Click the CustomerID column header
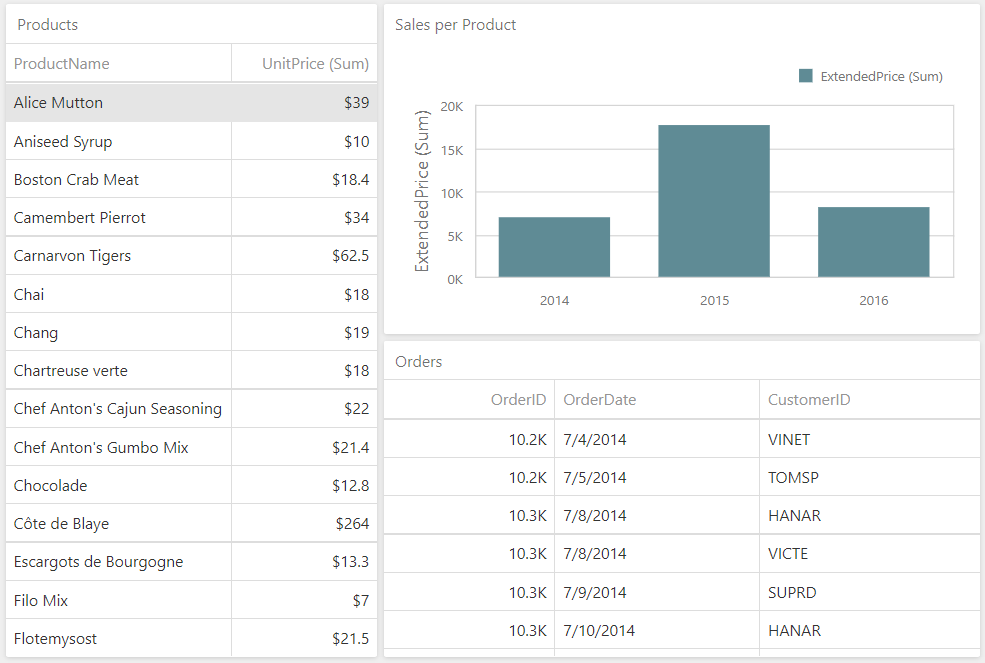985x663 pixels. pyautogui.click(x=809, y=400)
